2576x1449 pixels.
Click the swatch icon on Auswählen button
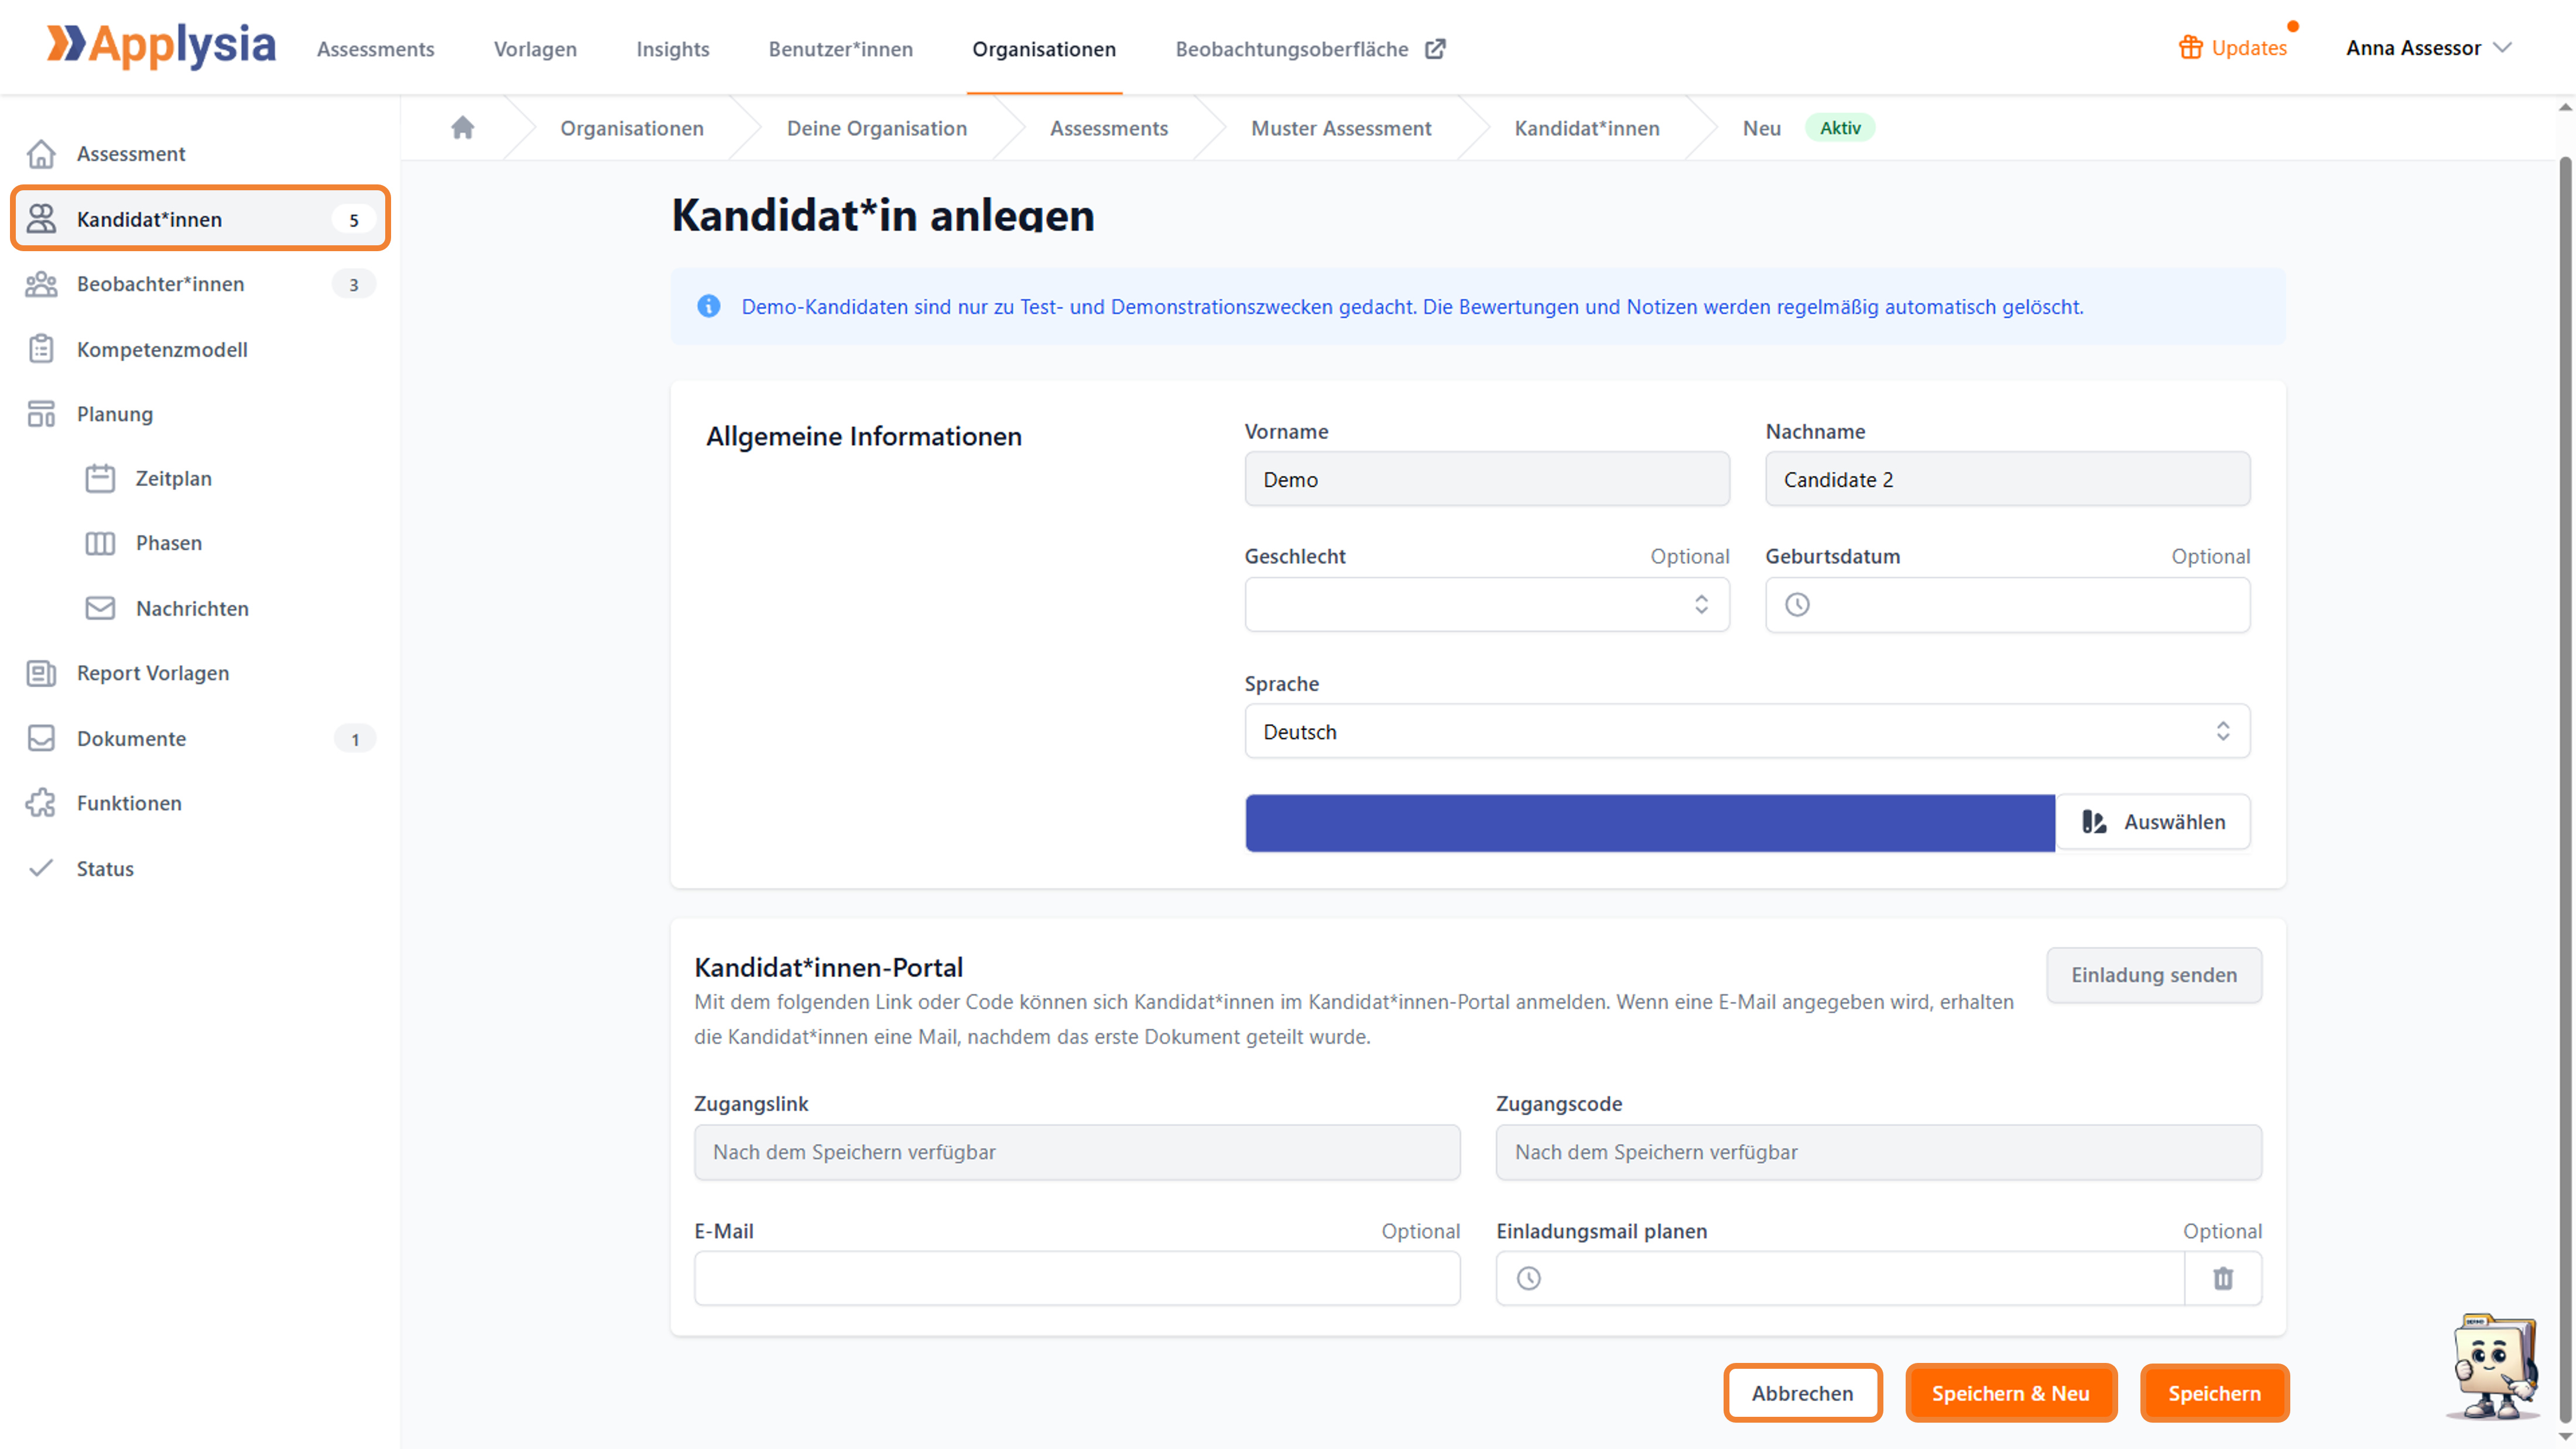point(2094,822)
